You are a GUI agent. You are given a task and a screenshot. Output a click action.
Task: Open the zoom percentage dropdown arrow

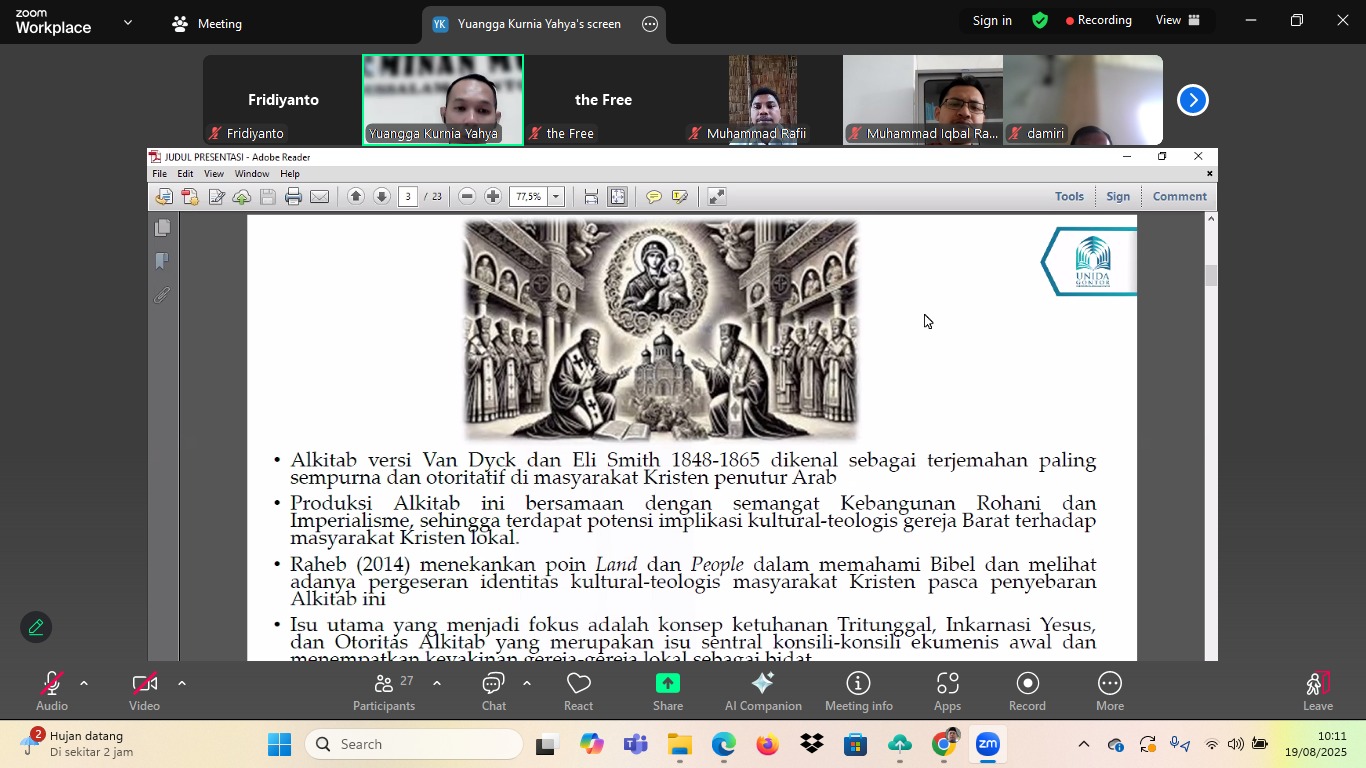tap(556, 197)
